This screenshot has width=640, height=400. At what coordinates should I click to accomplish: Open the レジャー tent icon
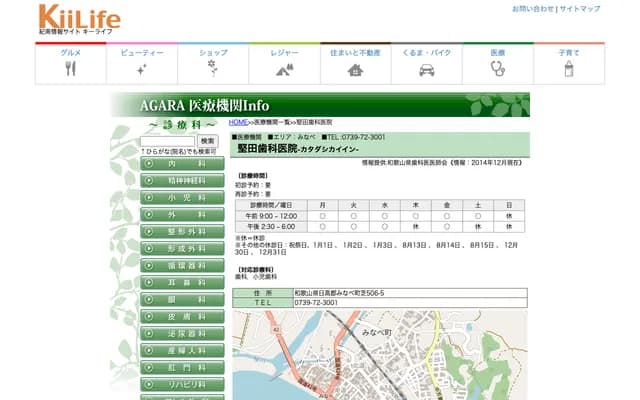[284, 69]
